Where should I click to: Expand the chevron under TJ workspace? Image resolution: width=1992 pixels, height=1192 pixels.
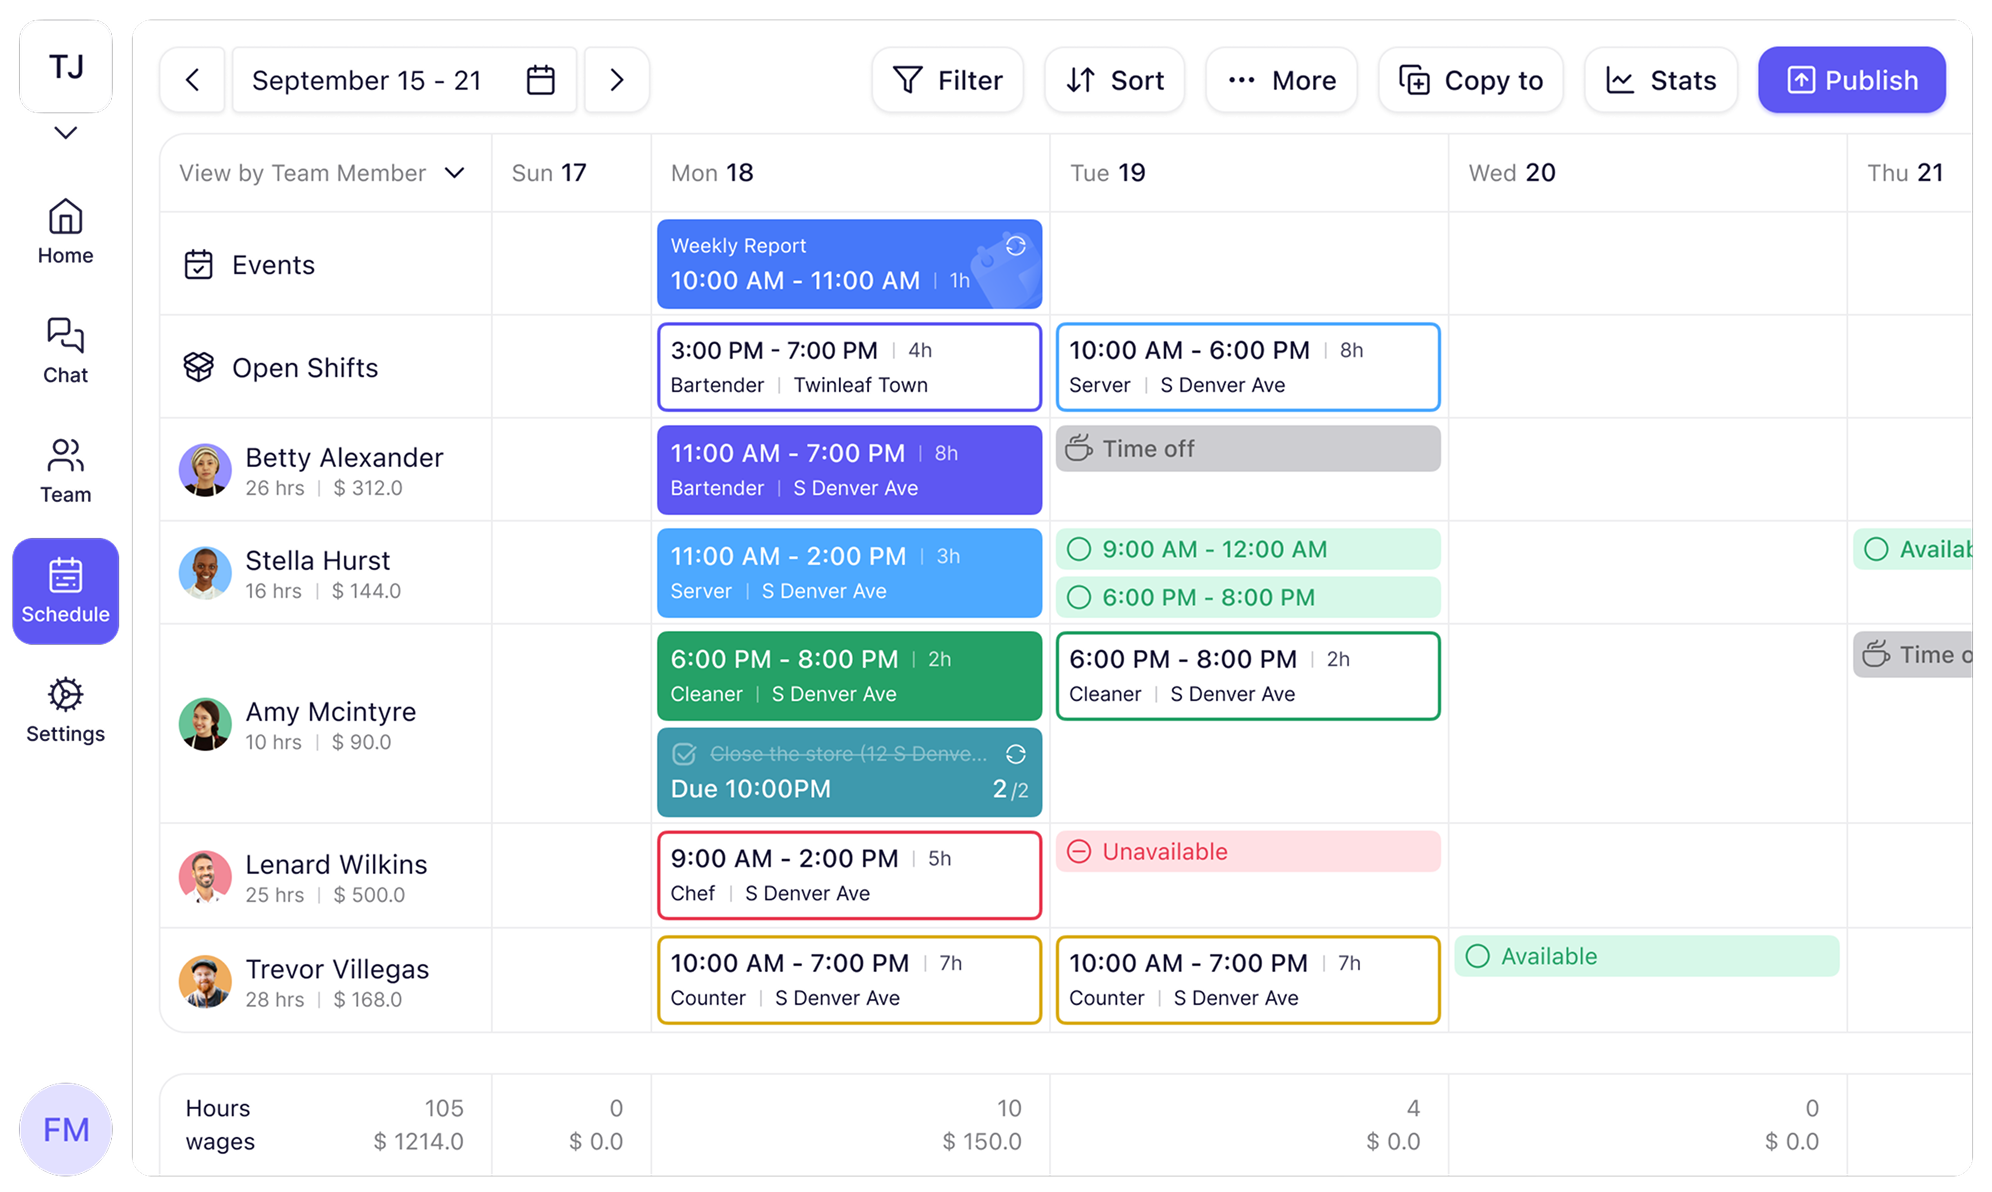coord(65,133)
